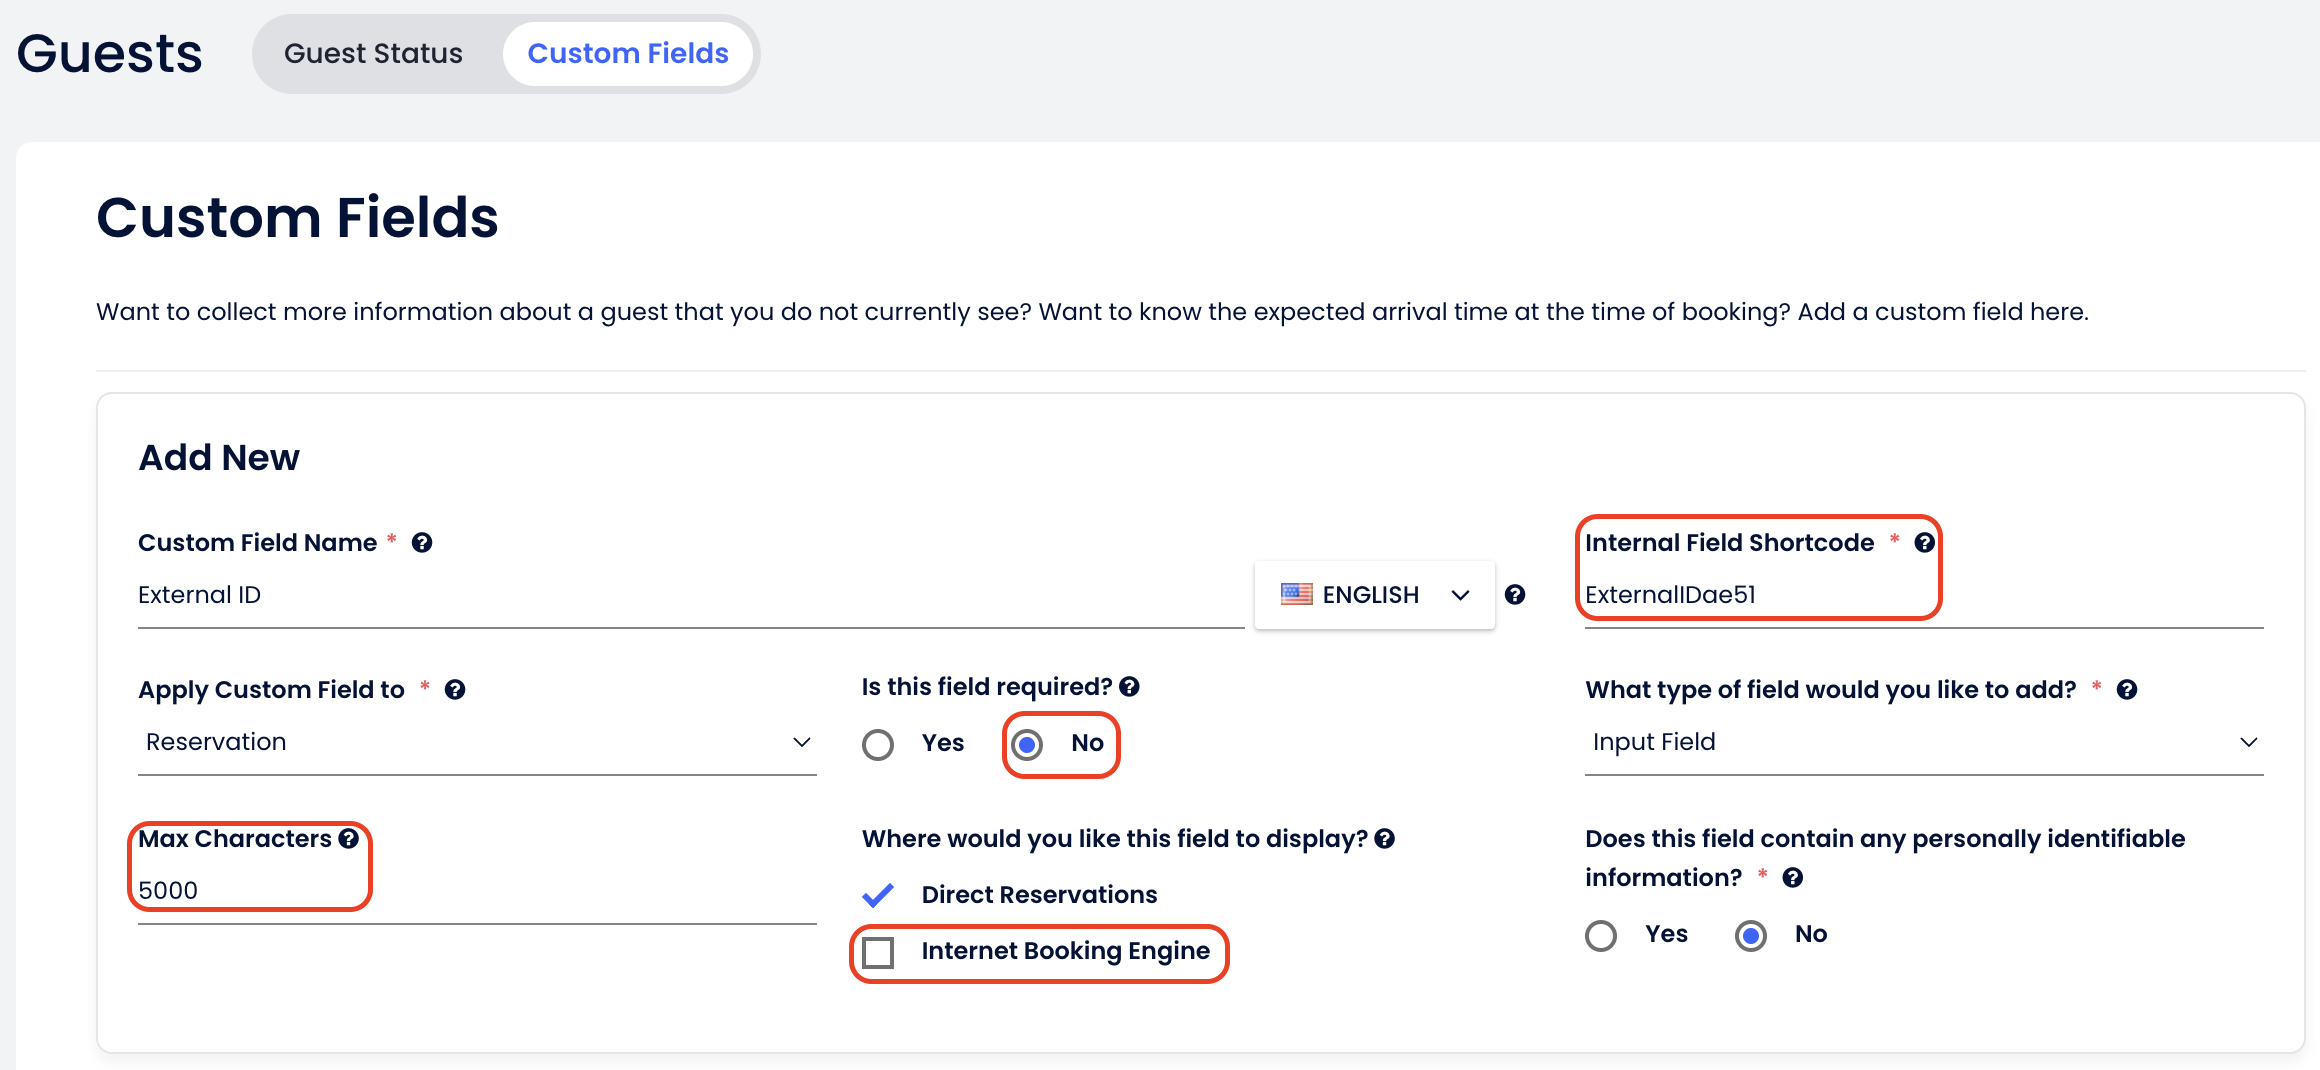The width and height of the screenshot is (2320, 1070).
Task: Click the help icon for 'Is this field required?'
Action: 1130,686
